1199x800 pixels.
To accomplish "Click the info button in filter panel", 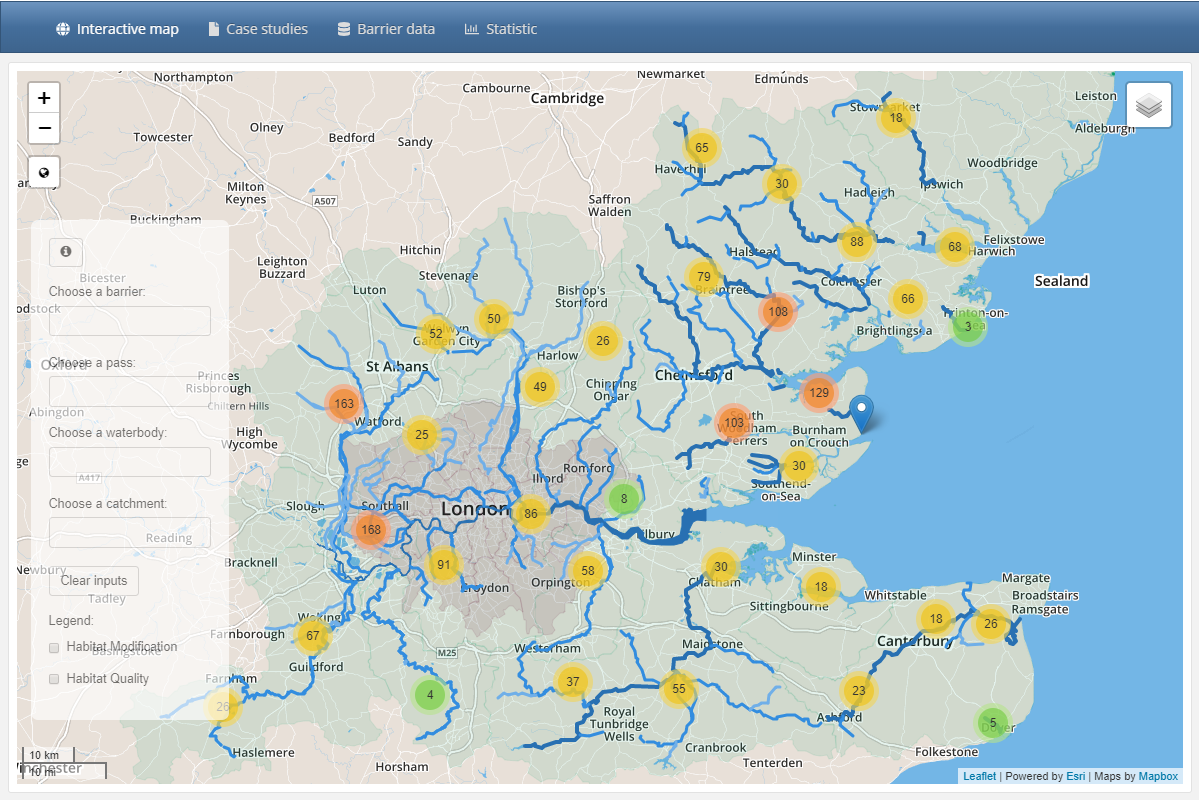I will 66,252.
